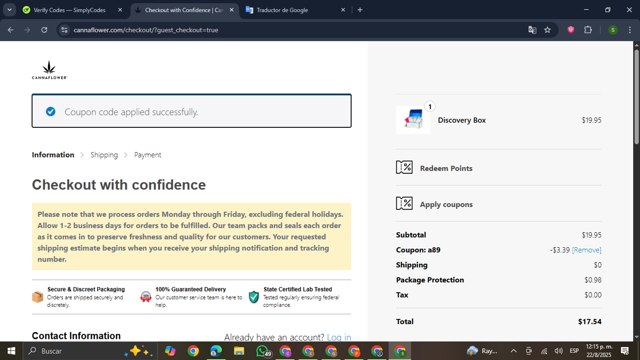
Task: Select the Payment breadcrumb step
Action: (147, 155)
